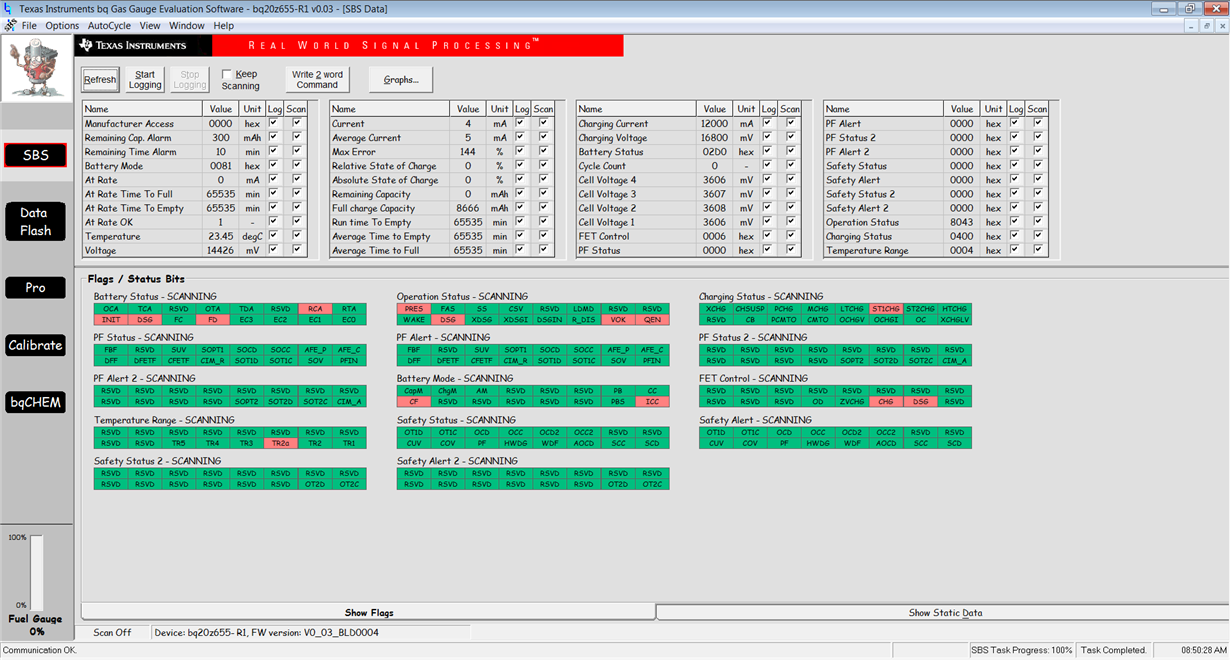Click SBS Task Progress status field
The image size is (1230, 660).
coord(1021,650)
